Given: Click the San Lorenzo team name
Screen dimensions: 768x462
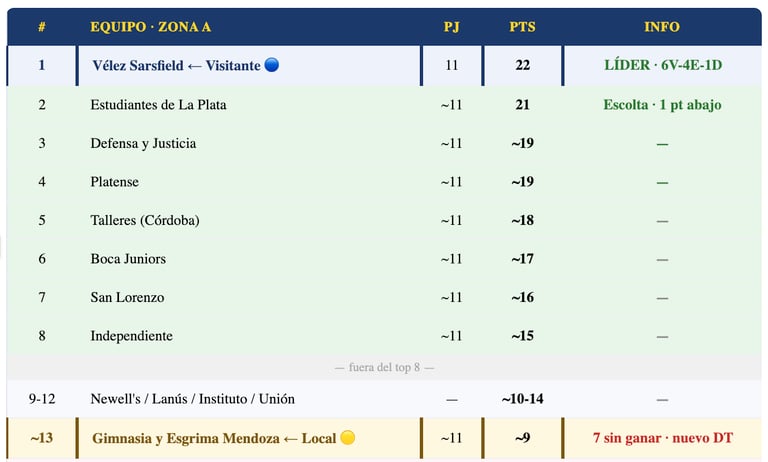Looking at the screenshot, I should click(127, 297).
